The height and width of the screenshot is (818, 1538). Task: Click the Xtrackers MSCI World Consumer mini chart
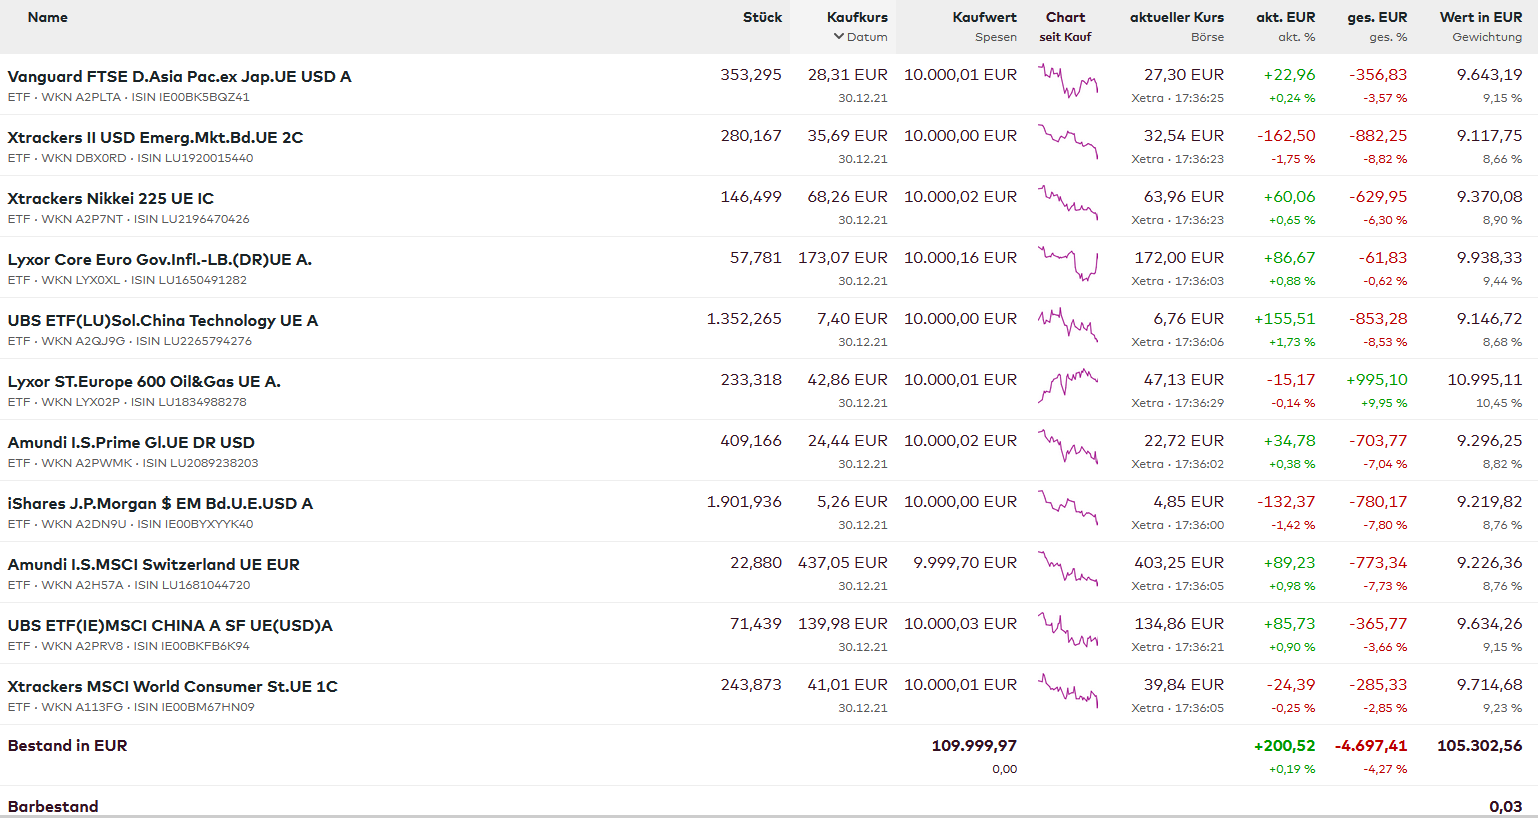[x=1067, y=691]
